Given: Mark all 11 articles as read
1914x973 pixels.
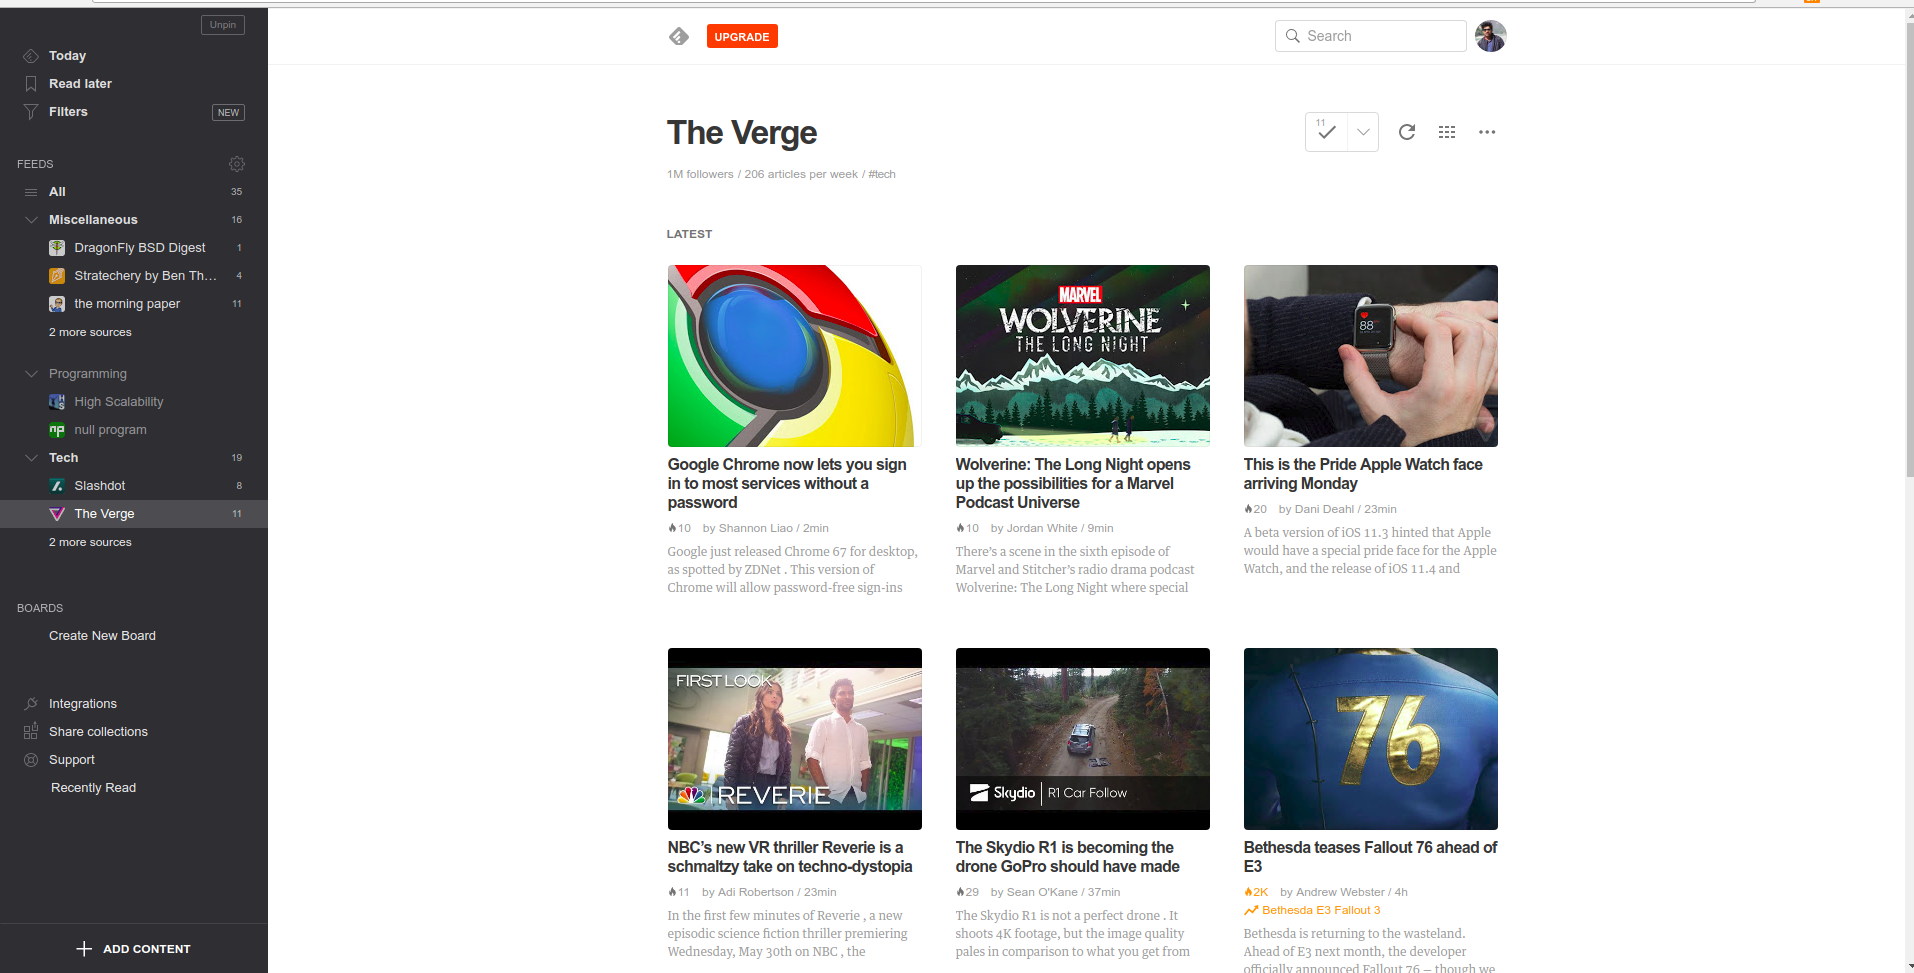Looking at the screenshot, I should pyautogui.click(x=1326, y=132).
